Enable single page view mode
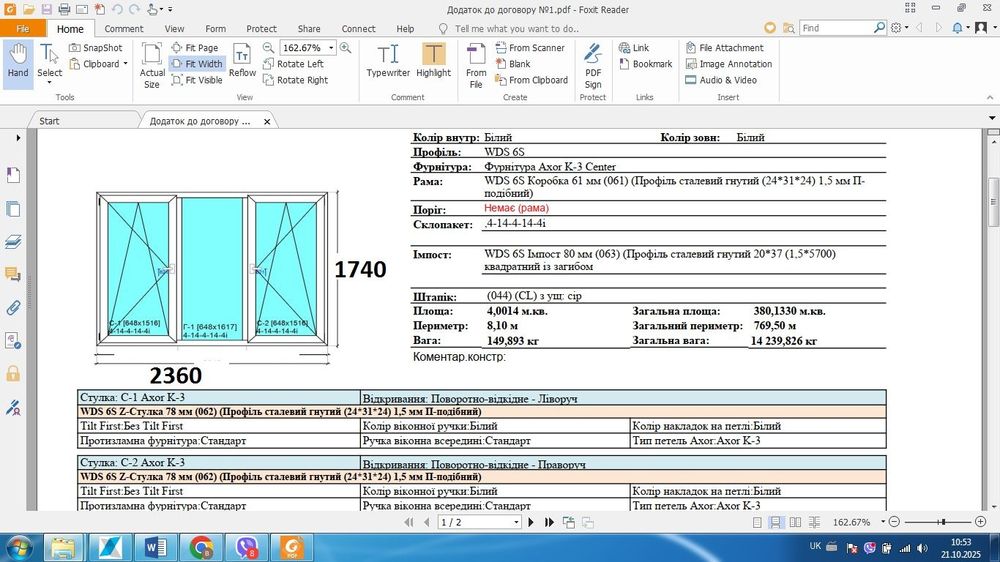The width and height of the screenshot is (1000, 562). 757,522
